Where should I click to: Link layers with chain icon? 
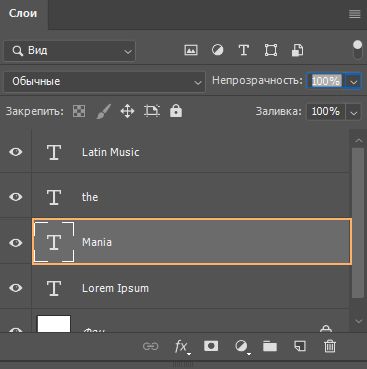click(150, 346)
